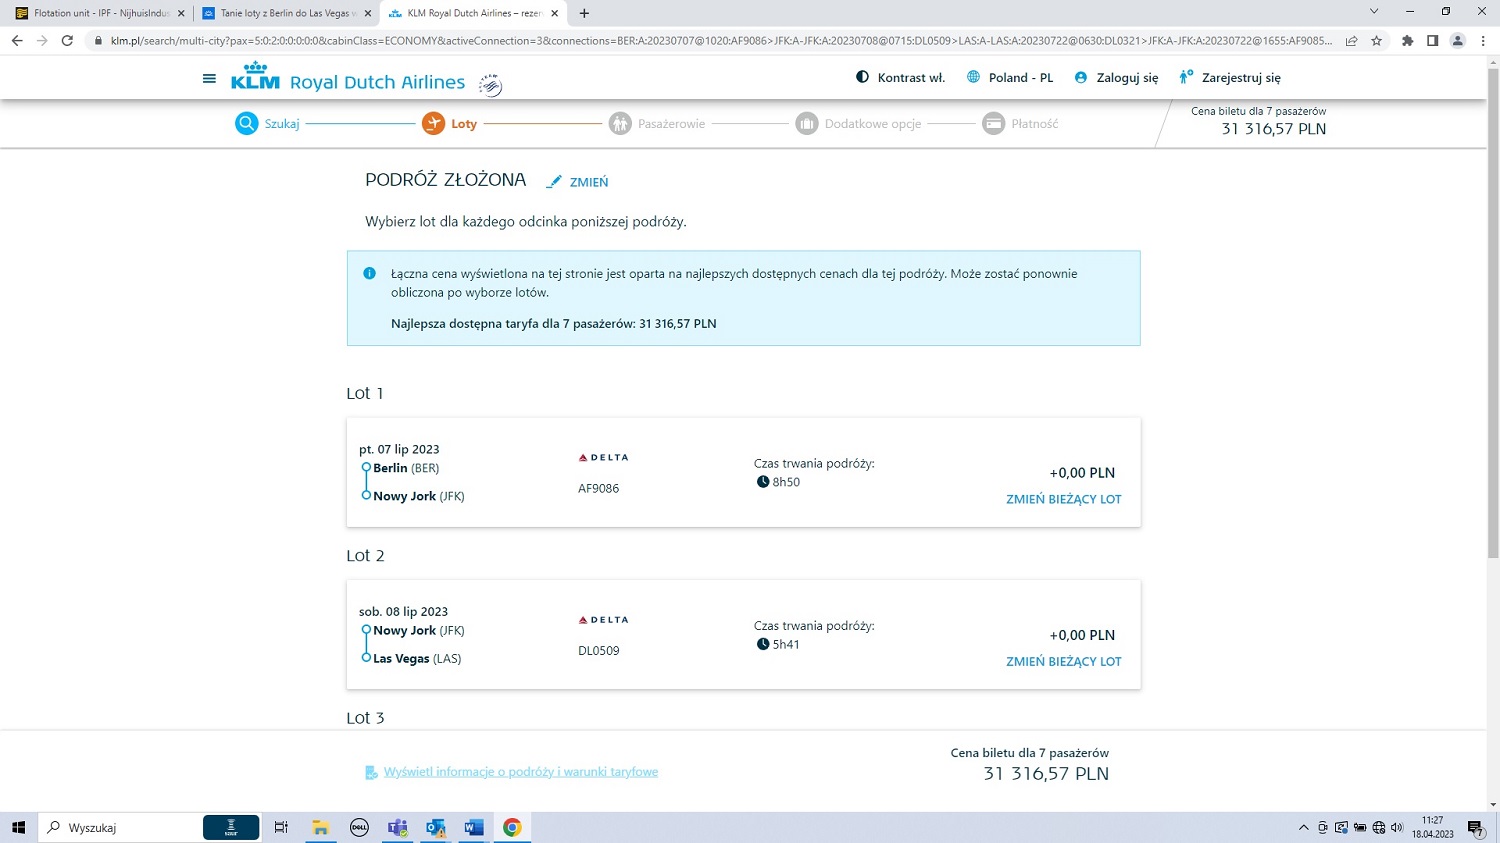The width and height of the screenshot is (1500, 843).
Task: Click the SkyTeam logo in the header
Action: tap(490, 85)
